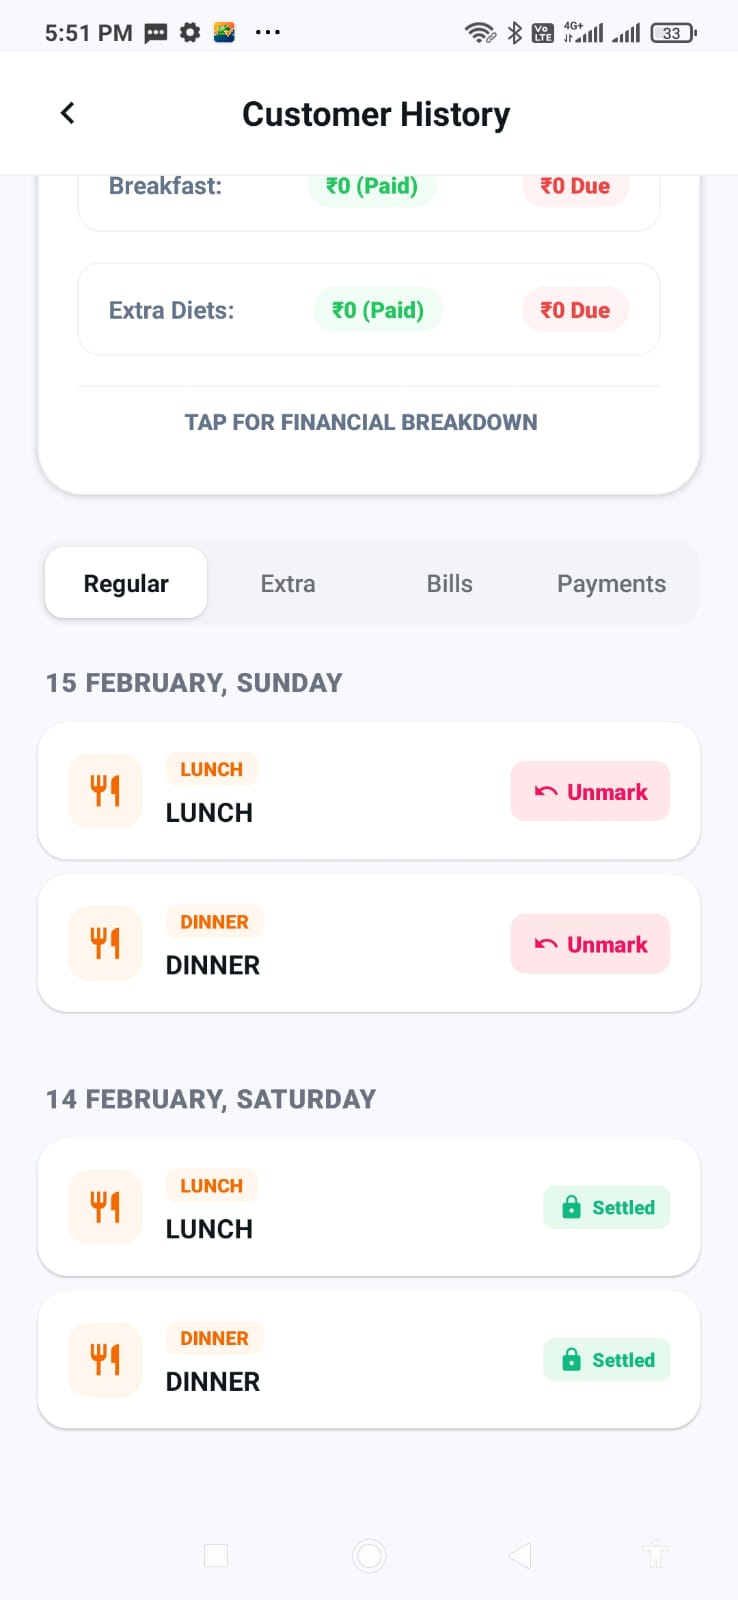
Task: Switch to the Extra tab
Action: pyautogui.click(x=288, y=584)
